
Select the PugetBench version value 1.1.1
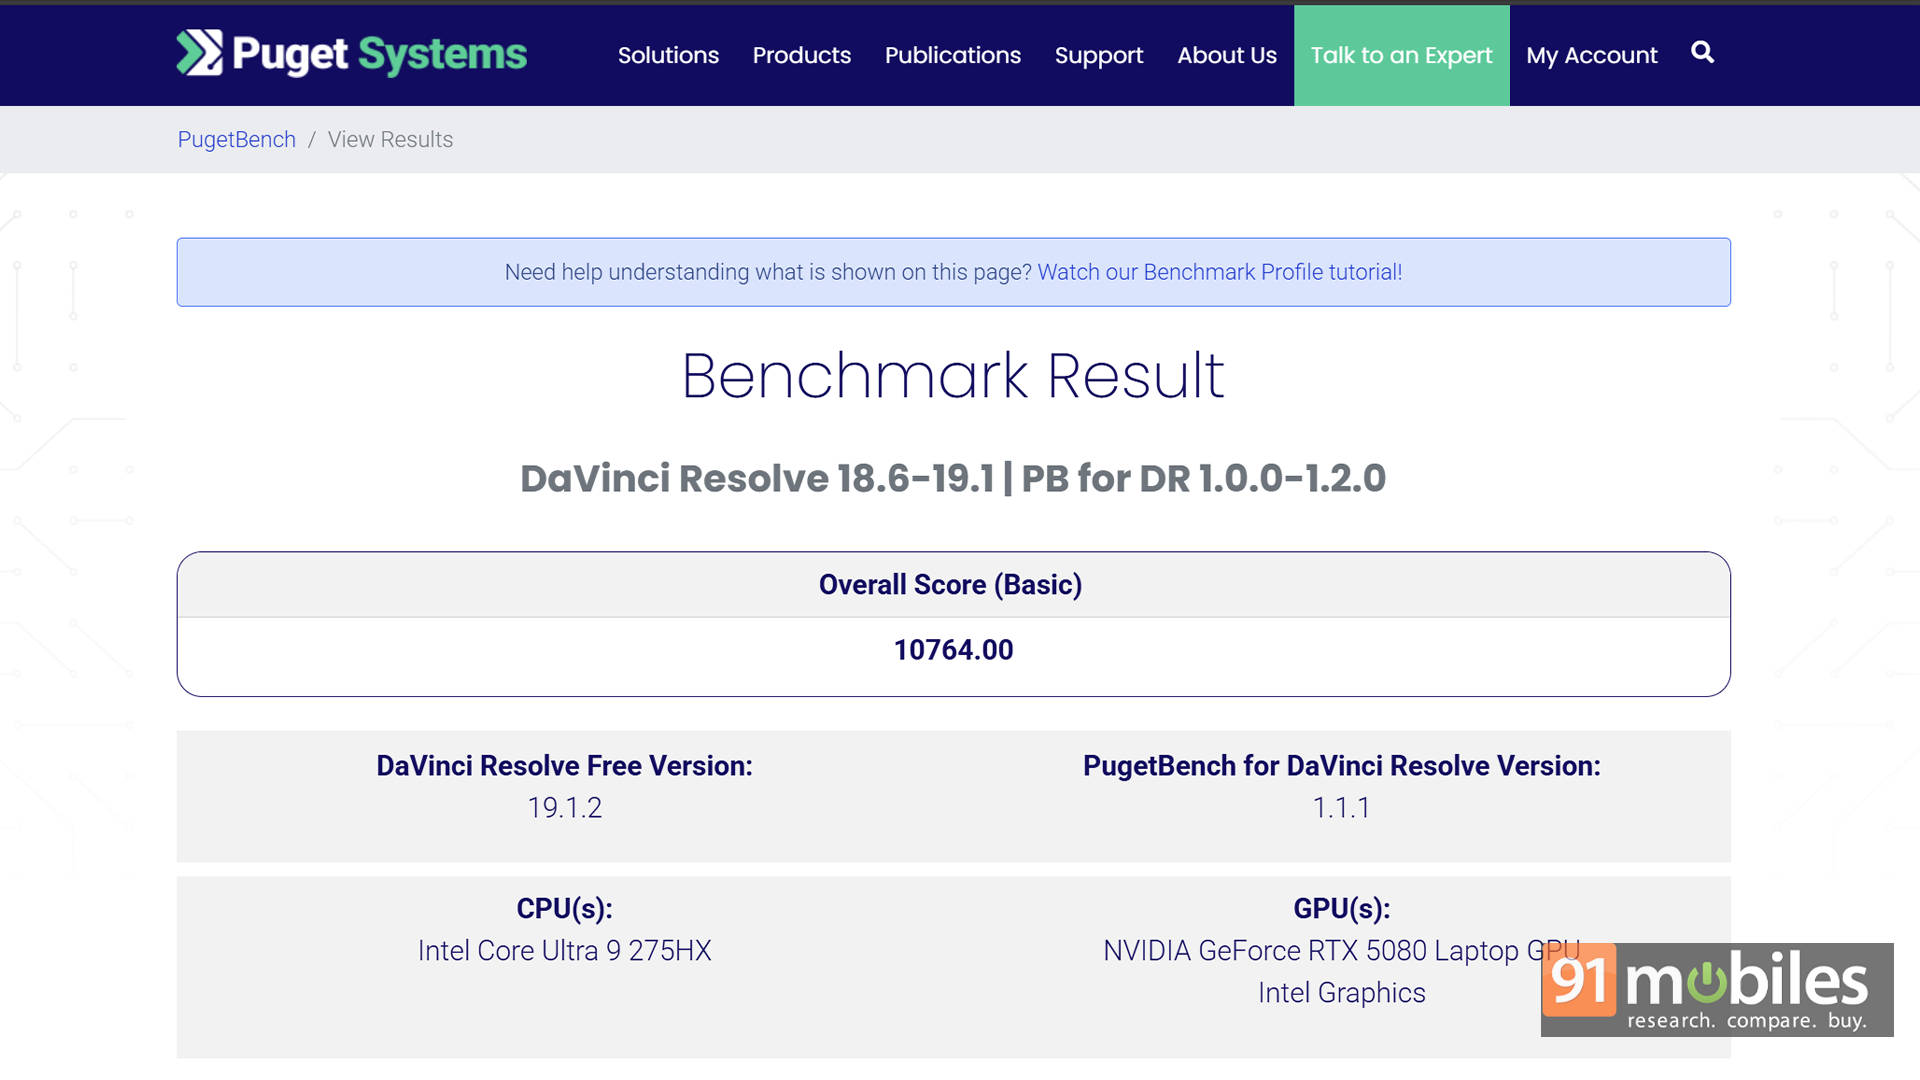(x=1341, y=808)
